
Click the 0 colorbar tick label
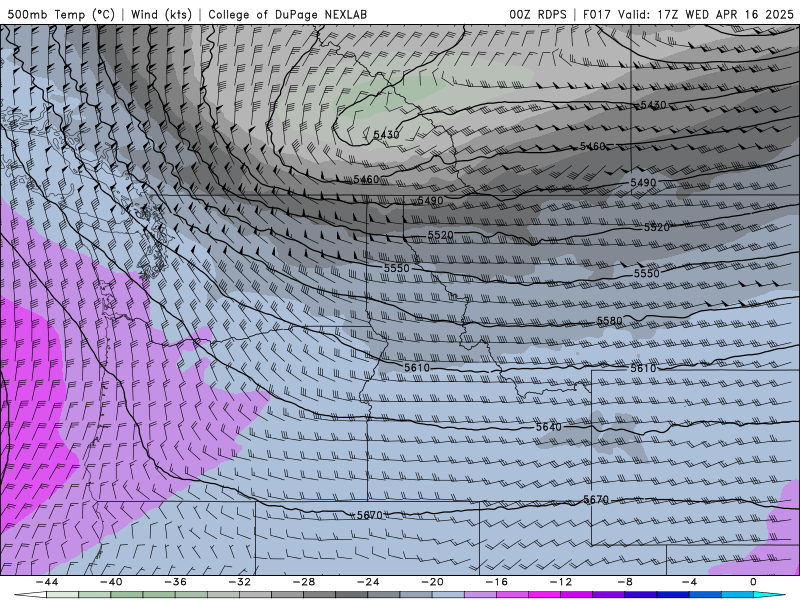753,582
